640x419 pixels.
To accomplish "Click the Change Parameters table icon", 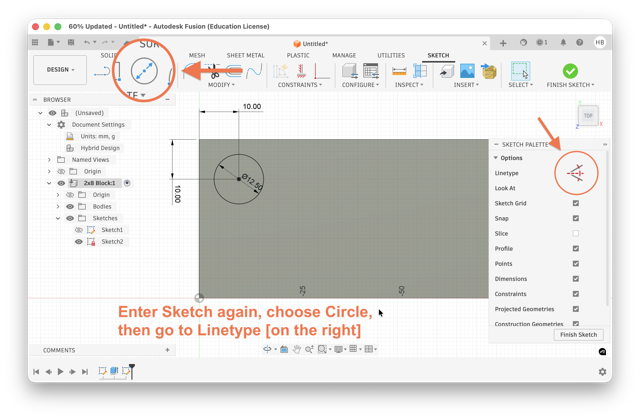I will point(371,71).
